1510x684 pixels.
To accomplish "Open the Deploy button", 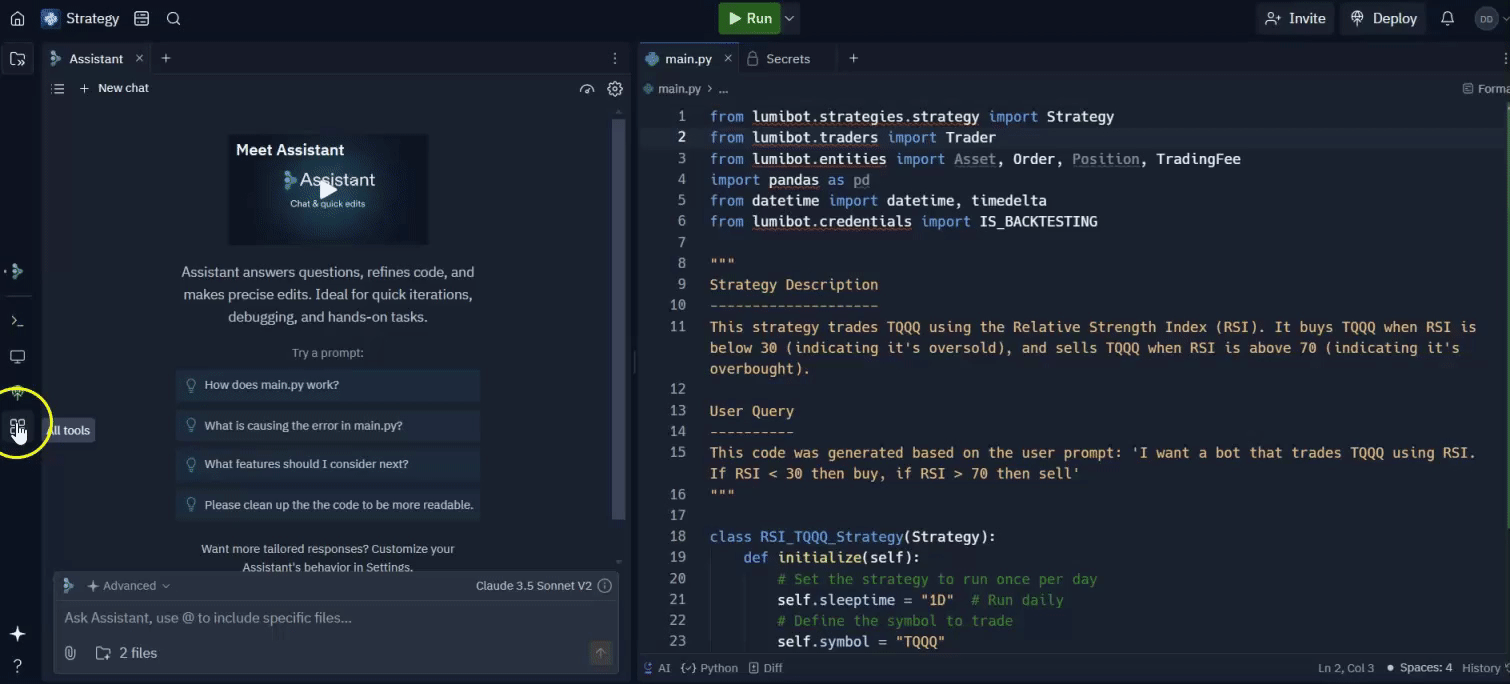I will click(x=1384, y=18).
